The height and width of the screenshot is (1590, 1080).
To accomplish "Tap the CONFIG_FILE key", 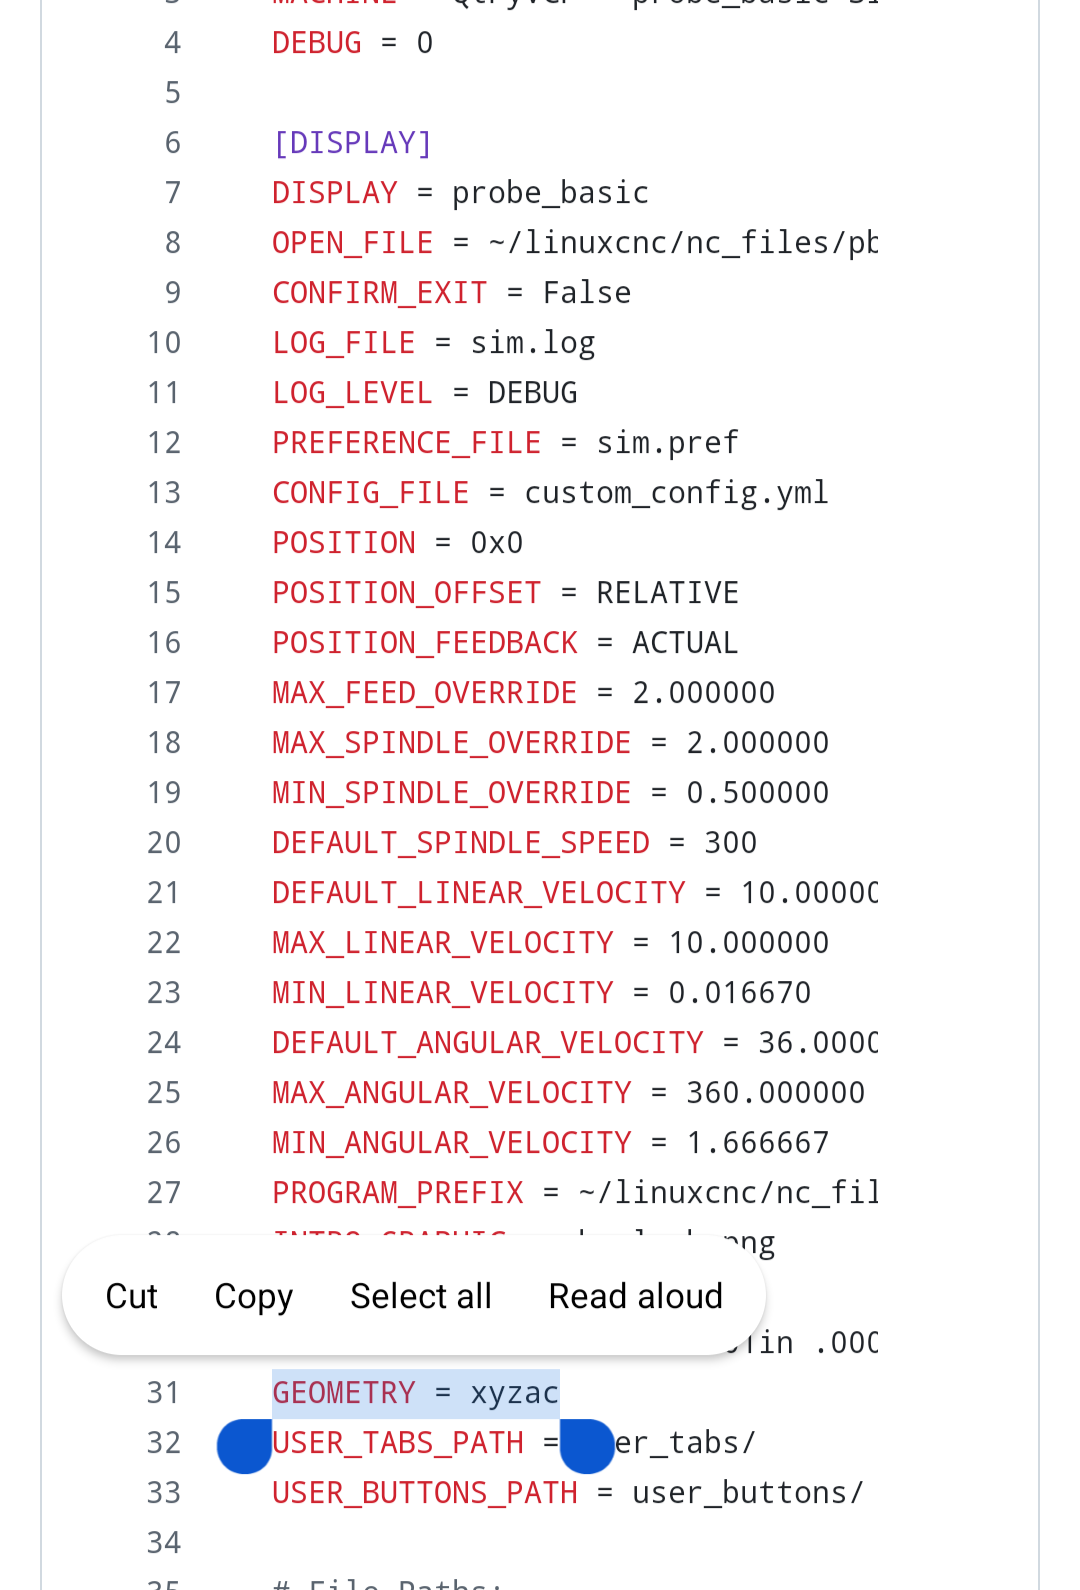I will point(370,493).
